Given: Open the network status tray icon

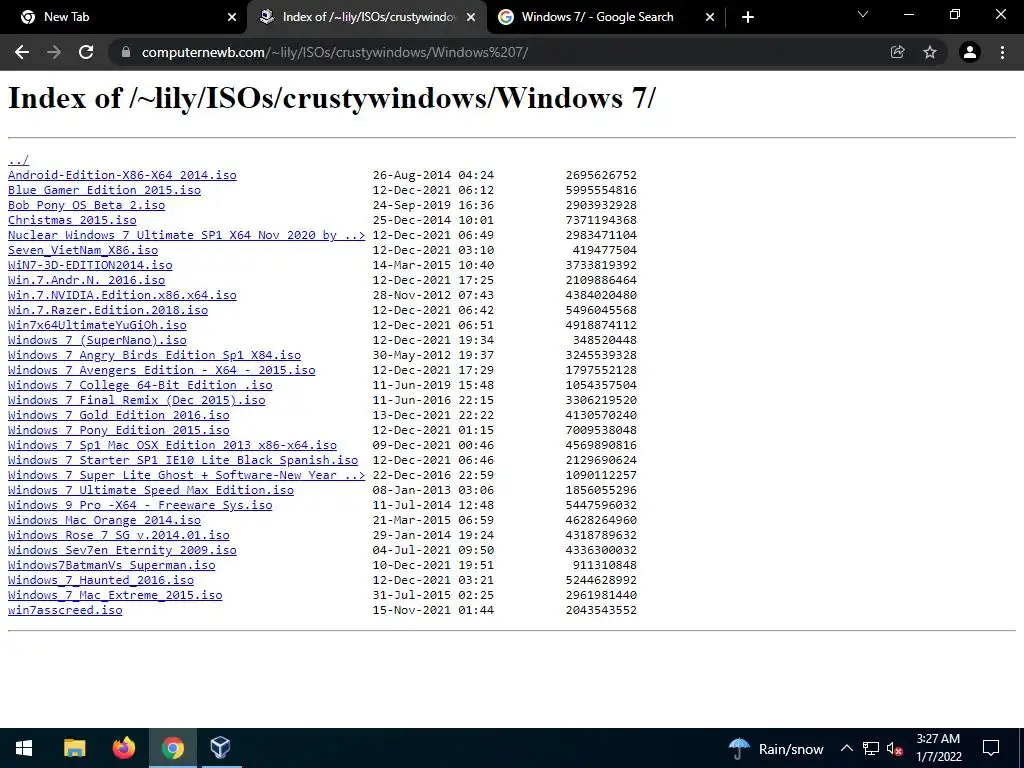Looking at the screenshot, I should tap(871, 748).
